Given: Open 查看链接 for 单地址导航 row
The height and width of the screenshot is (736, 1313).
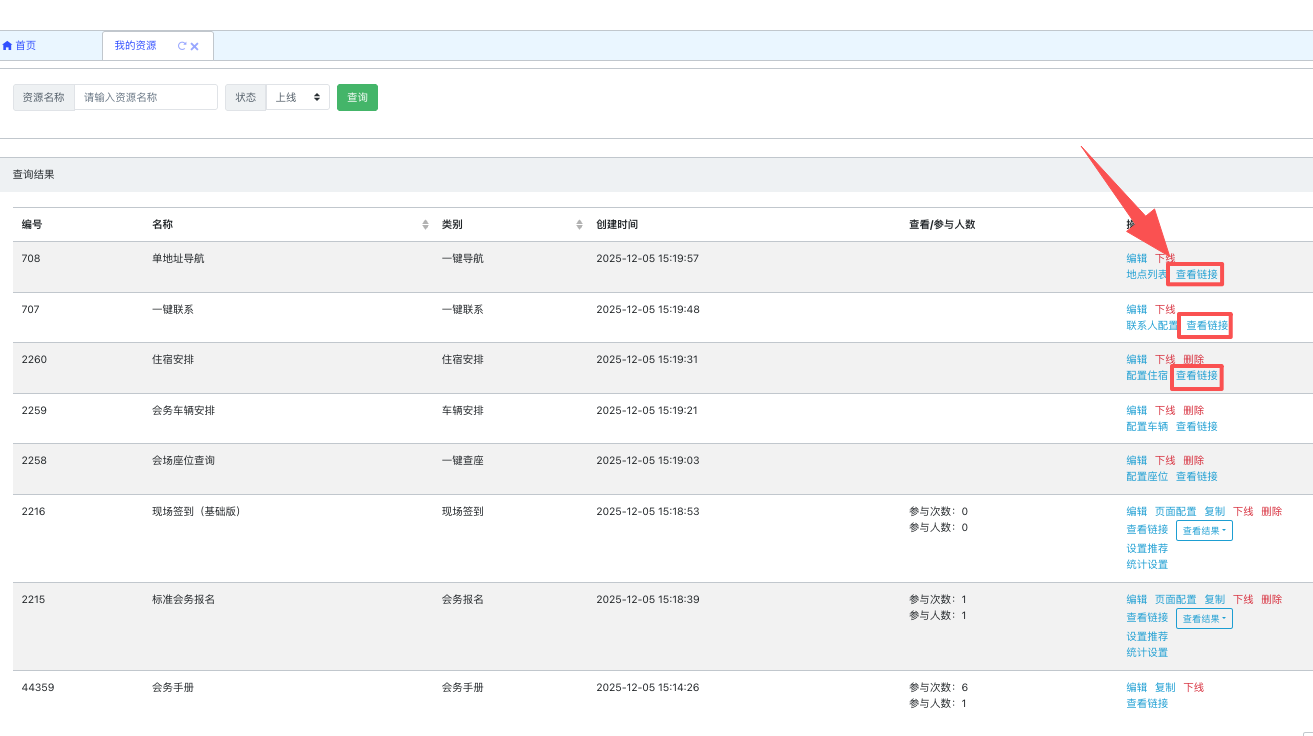Looking at the screenshot, I should (1196, 274).
